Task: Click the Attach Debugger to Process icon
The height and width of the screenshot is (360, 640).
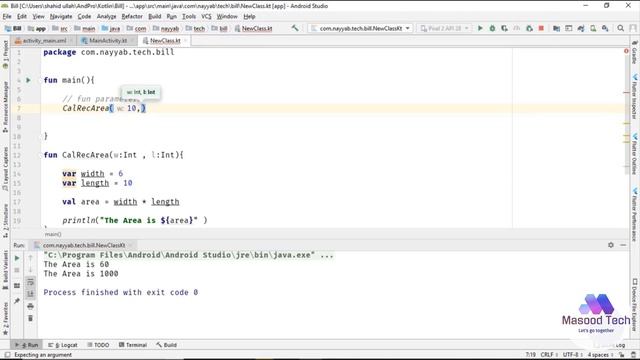Action: pyautogui.click(x=529, y=28)
